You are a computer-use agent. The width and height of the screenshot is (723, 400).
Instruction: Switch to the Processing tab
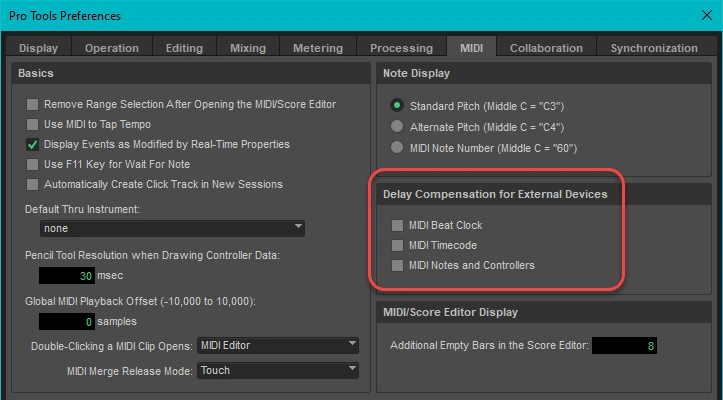tap(401, 48)
